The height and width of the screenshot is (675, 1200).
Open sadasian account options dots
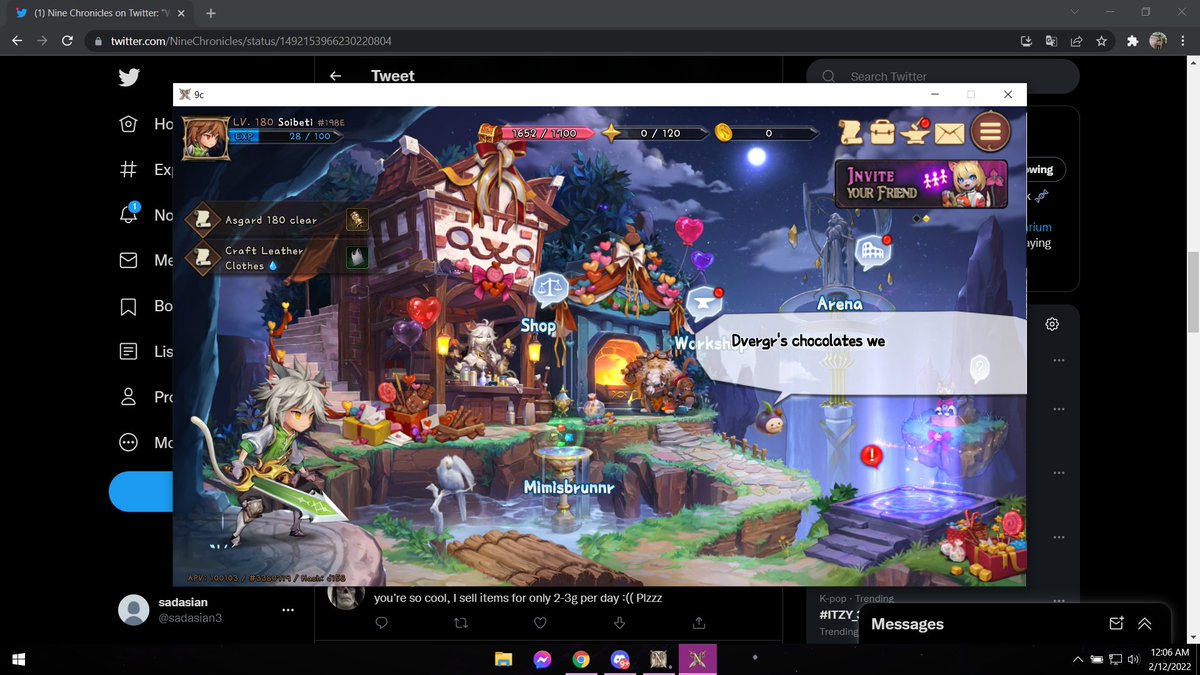click(288, 610)
